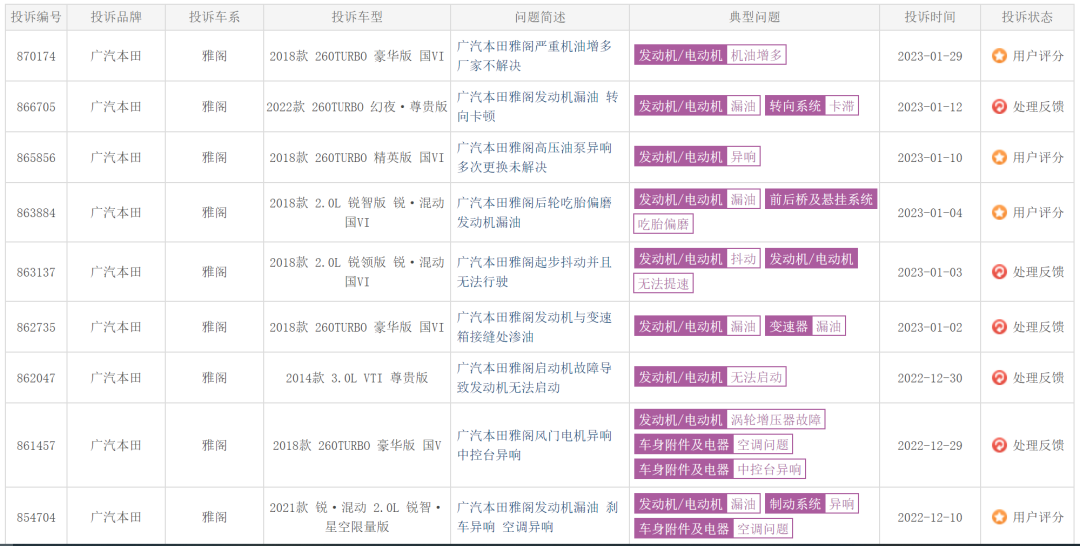Click the orange star icon for complaint 865856
1080x546 pixels.
coord(999,157)
